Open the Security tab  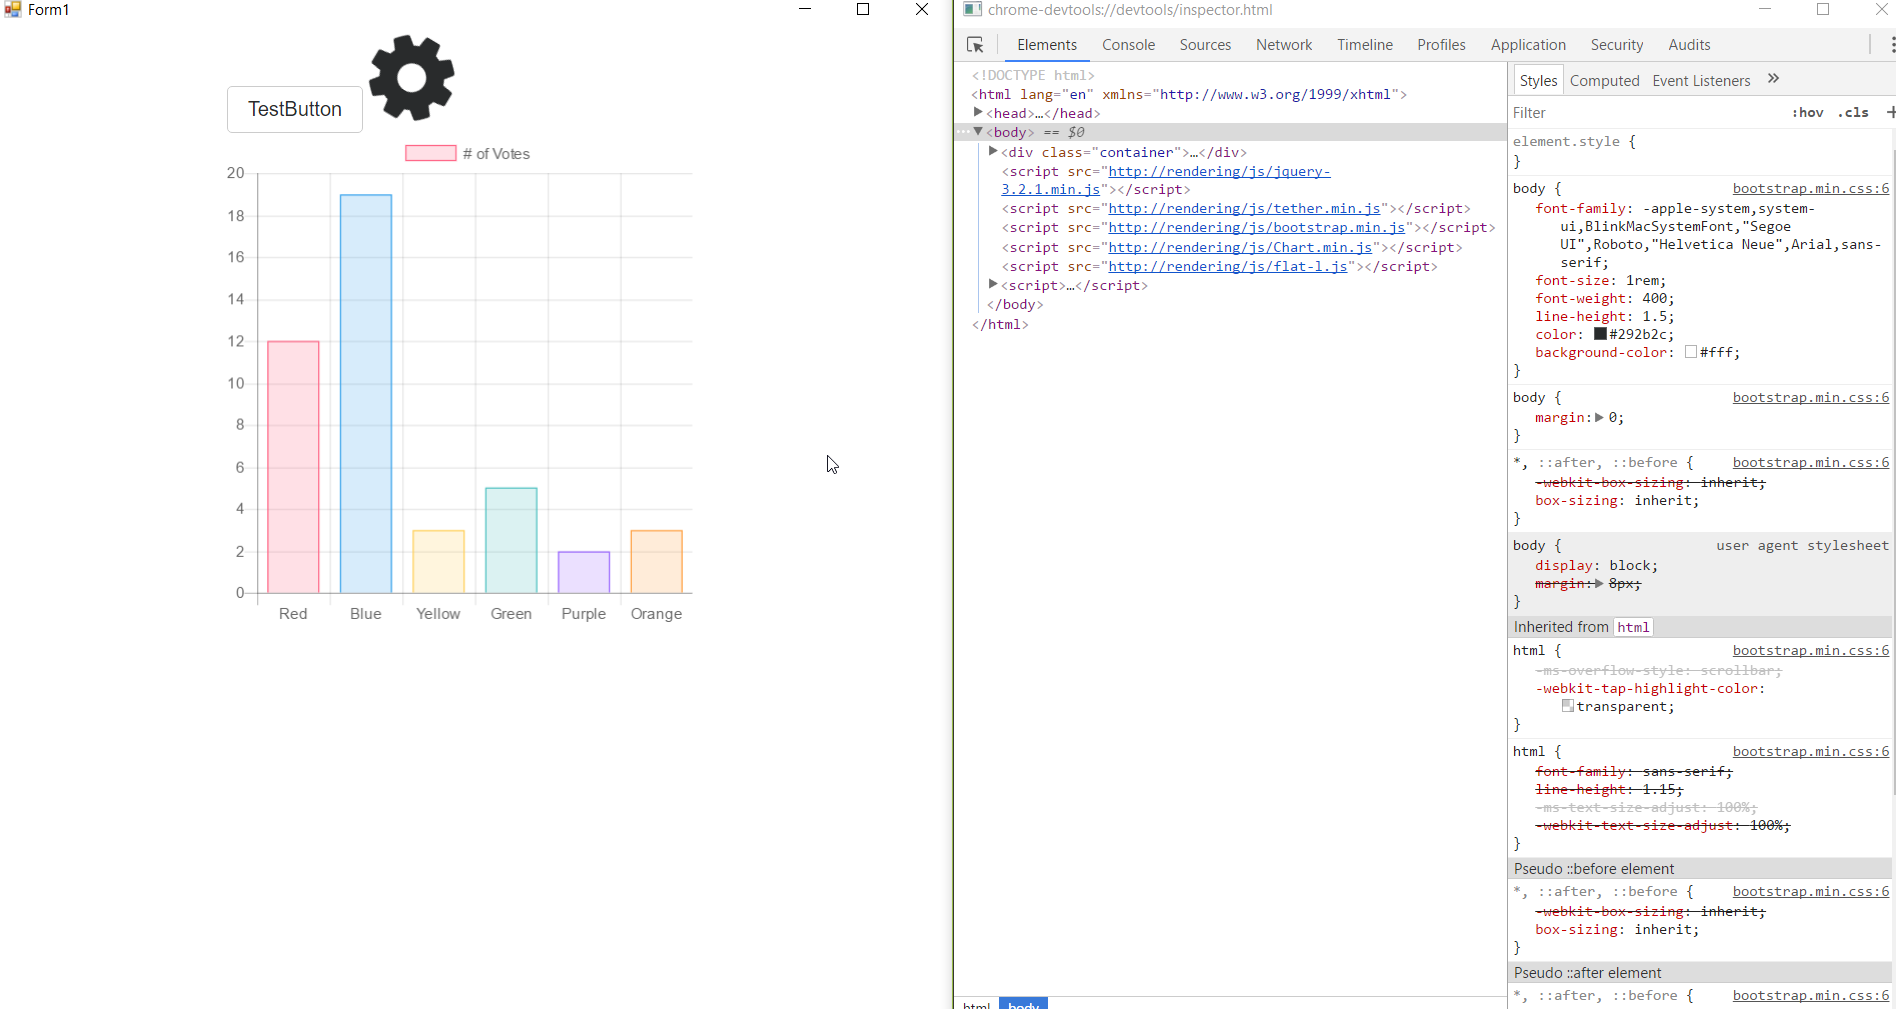click(1617, 45)
